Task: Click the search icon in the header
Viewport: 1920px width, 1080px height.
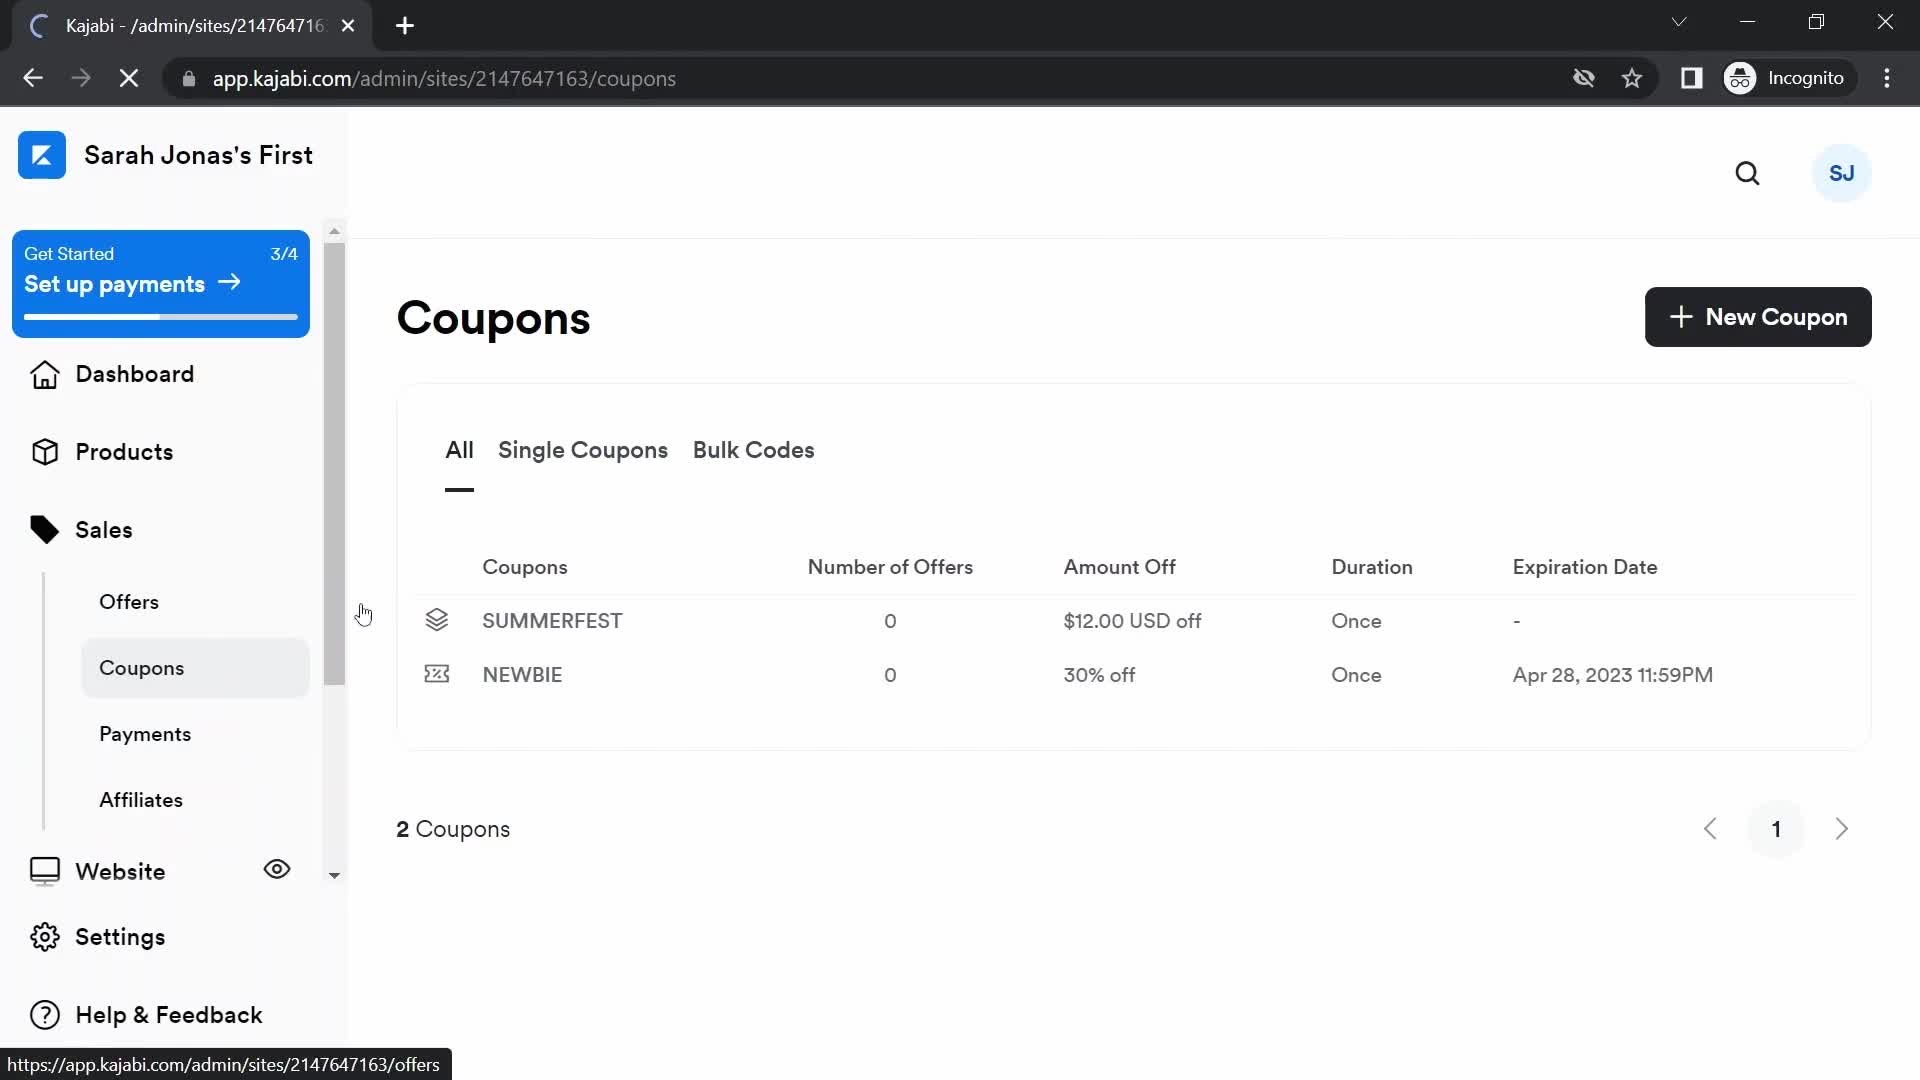Action: pos(1747,173)
